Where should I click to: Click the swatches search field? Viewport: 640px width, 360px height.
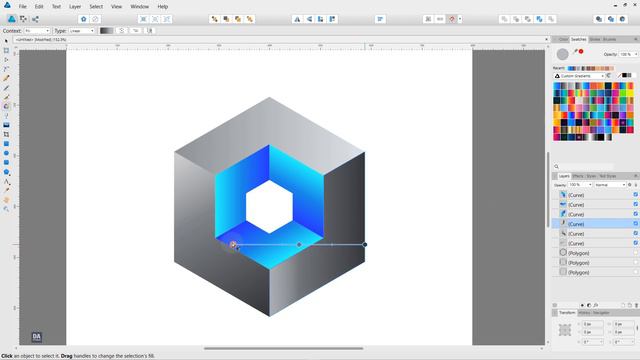pyautogui.click(x=584, y=167)
